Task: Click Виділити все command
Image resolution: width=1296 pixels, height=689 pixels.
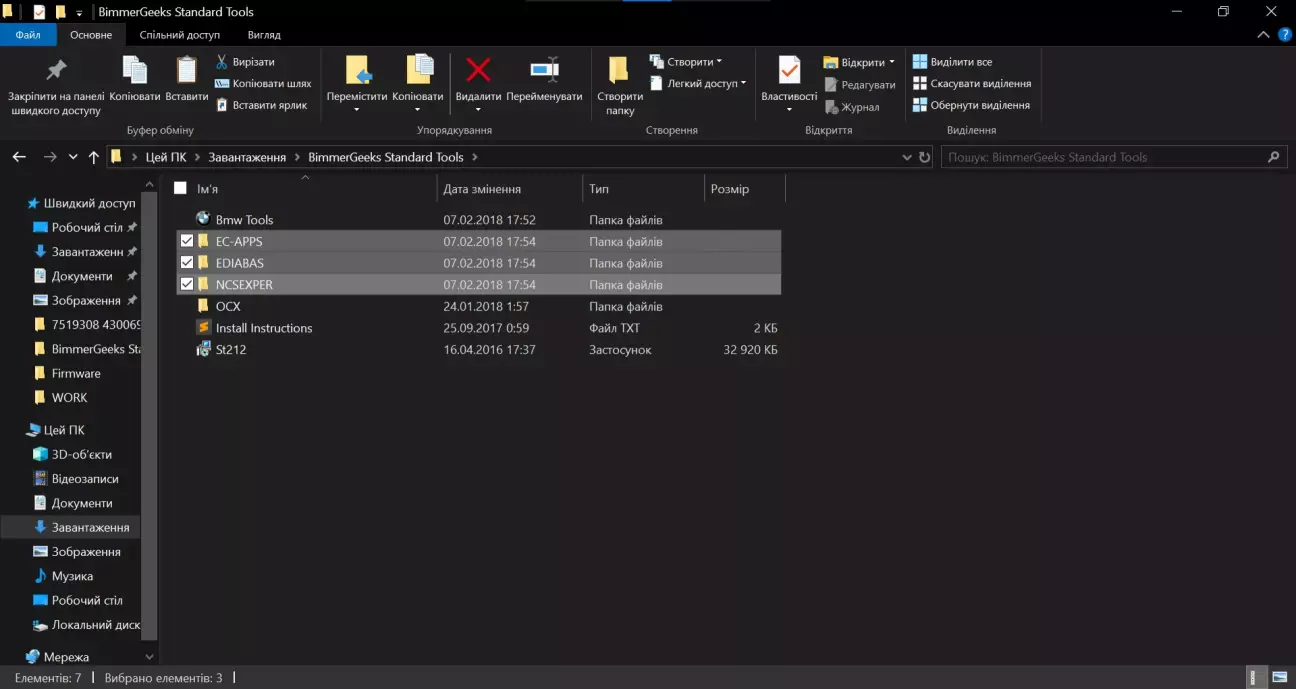Action: point(952,62)
